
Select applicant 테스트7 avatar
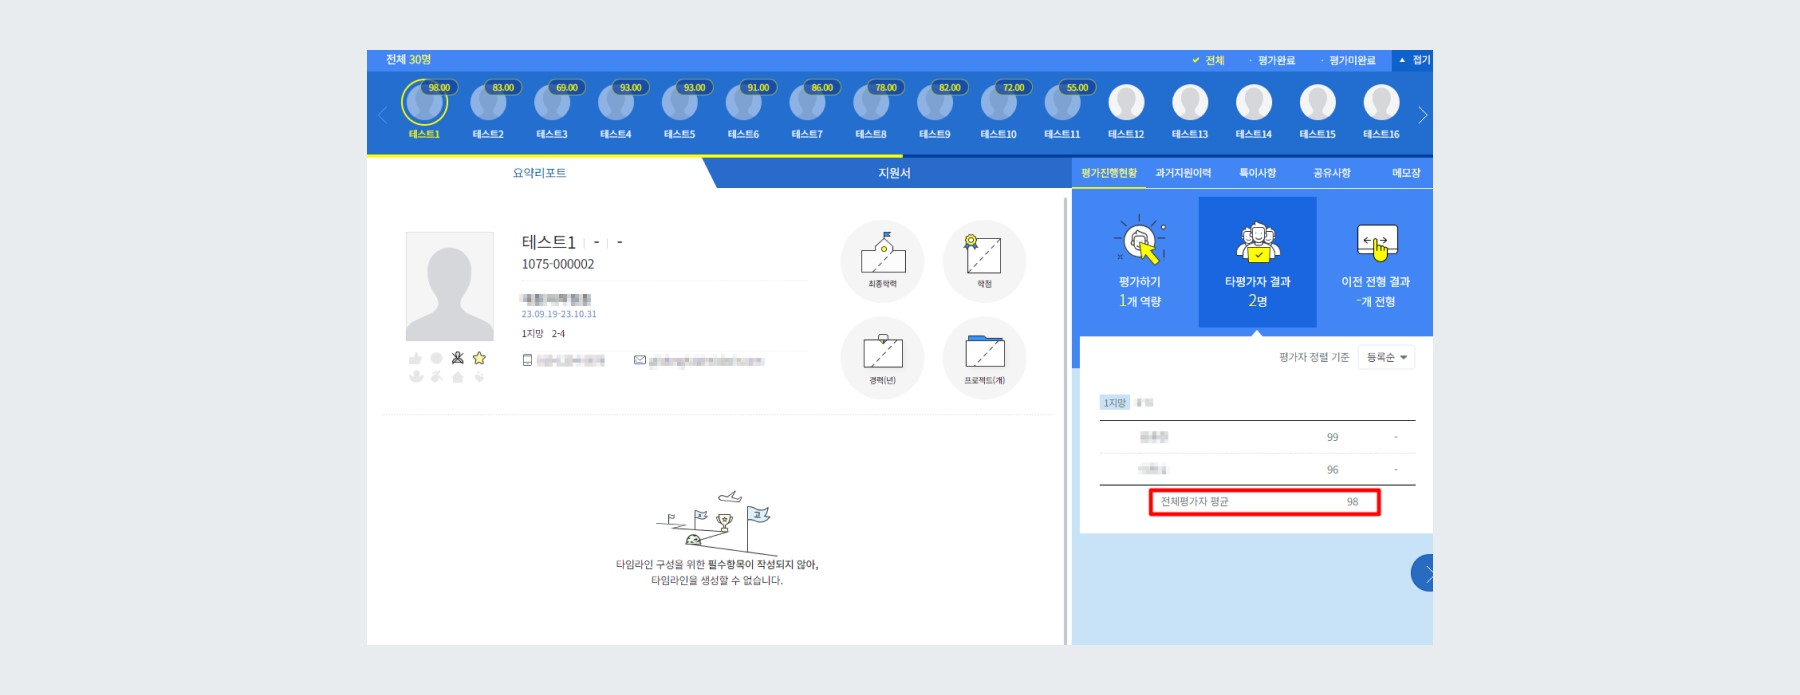807,102
